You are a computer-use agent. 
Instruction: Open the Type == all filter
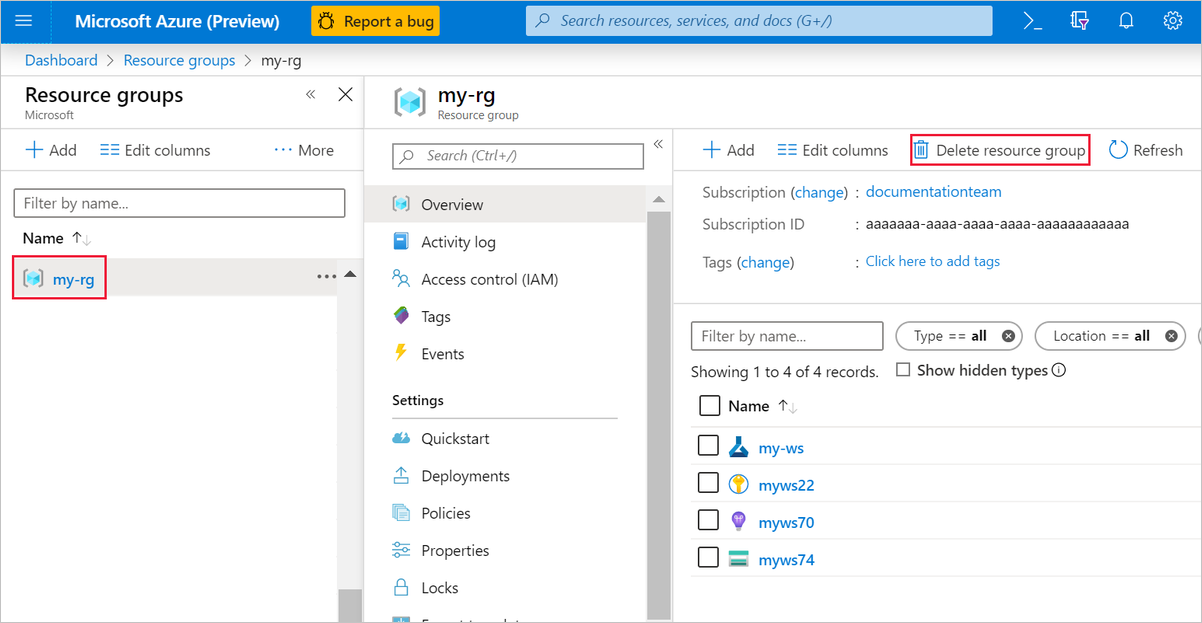(x=956, y=335)
